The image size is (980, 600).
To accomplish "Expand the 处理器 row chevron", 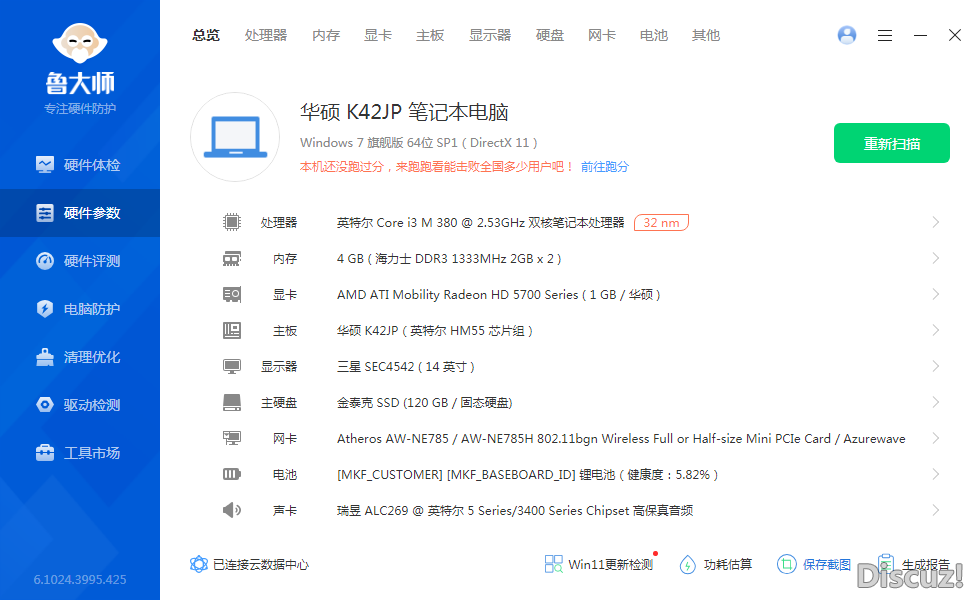I will tap(936, 222).
